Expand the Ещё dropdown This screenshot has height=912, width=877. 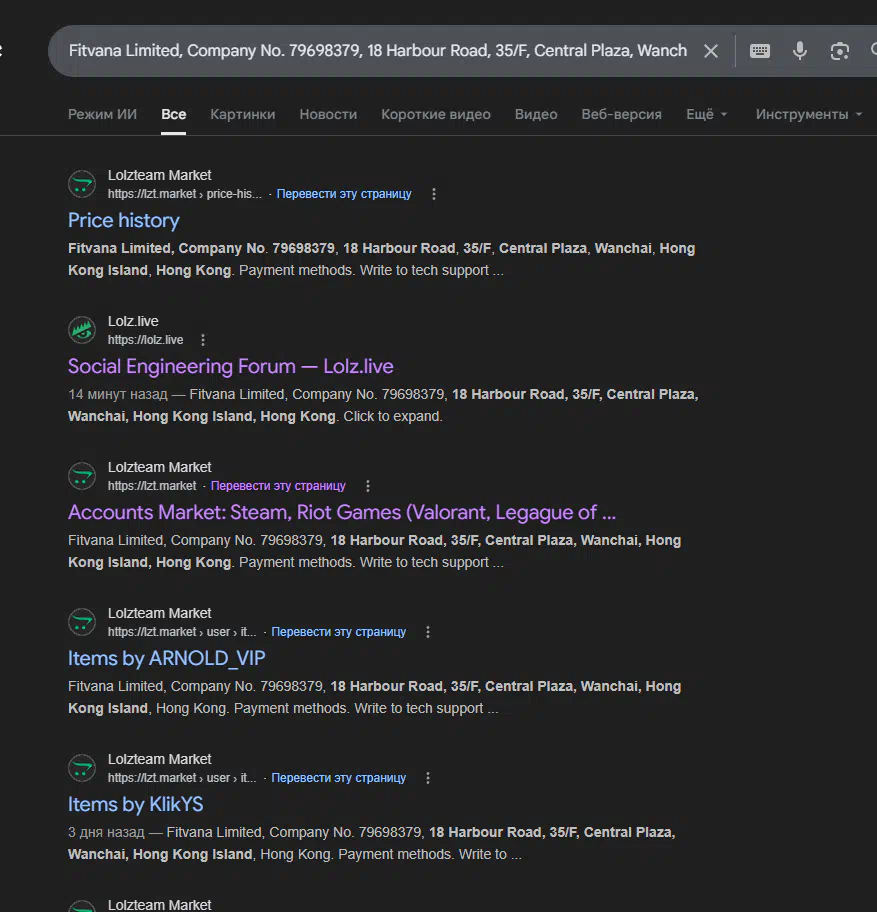pos(706,114)
